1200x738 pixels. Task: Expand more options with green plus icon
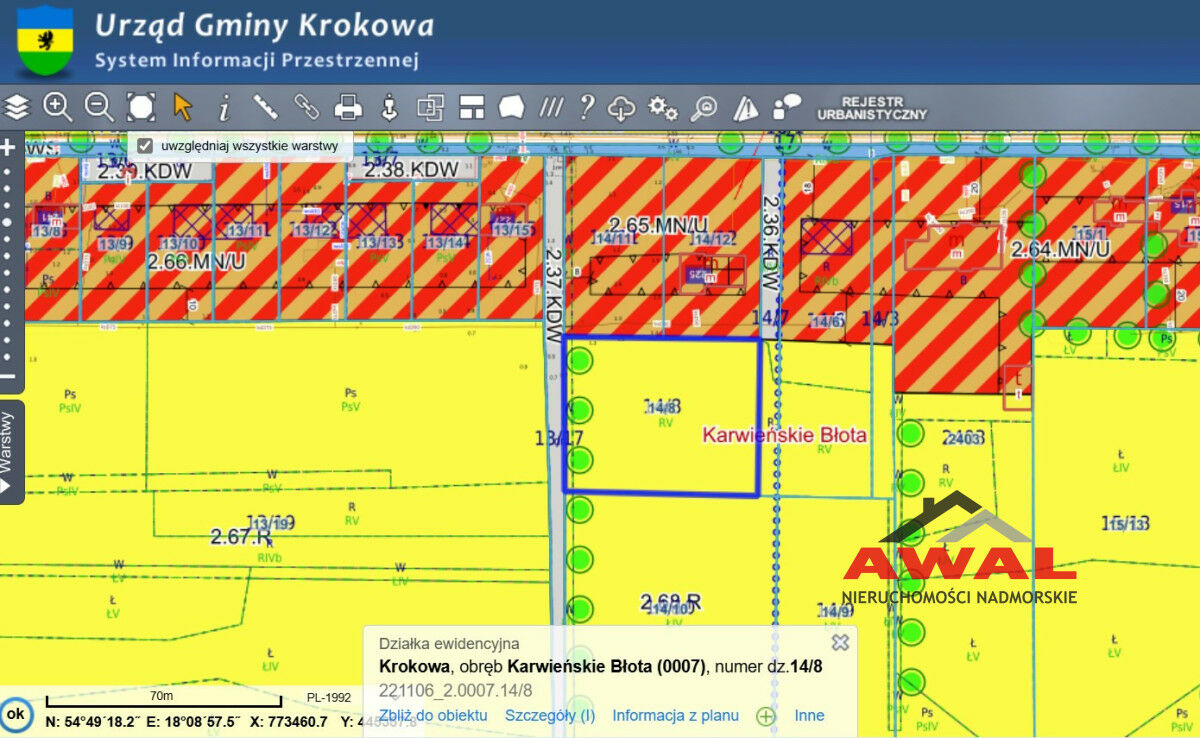766,716
